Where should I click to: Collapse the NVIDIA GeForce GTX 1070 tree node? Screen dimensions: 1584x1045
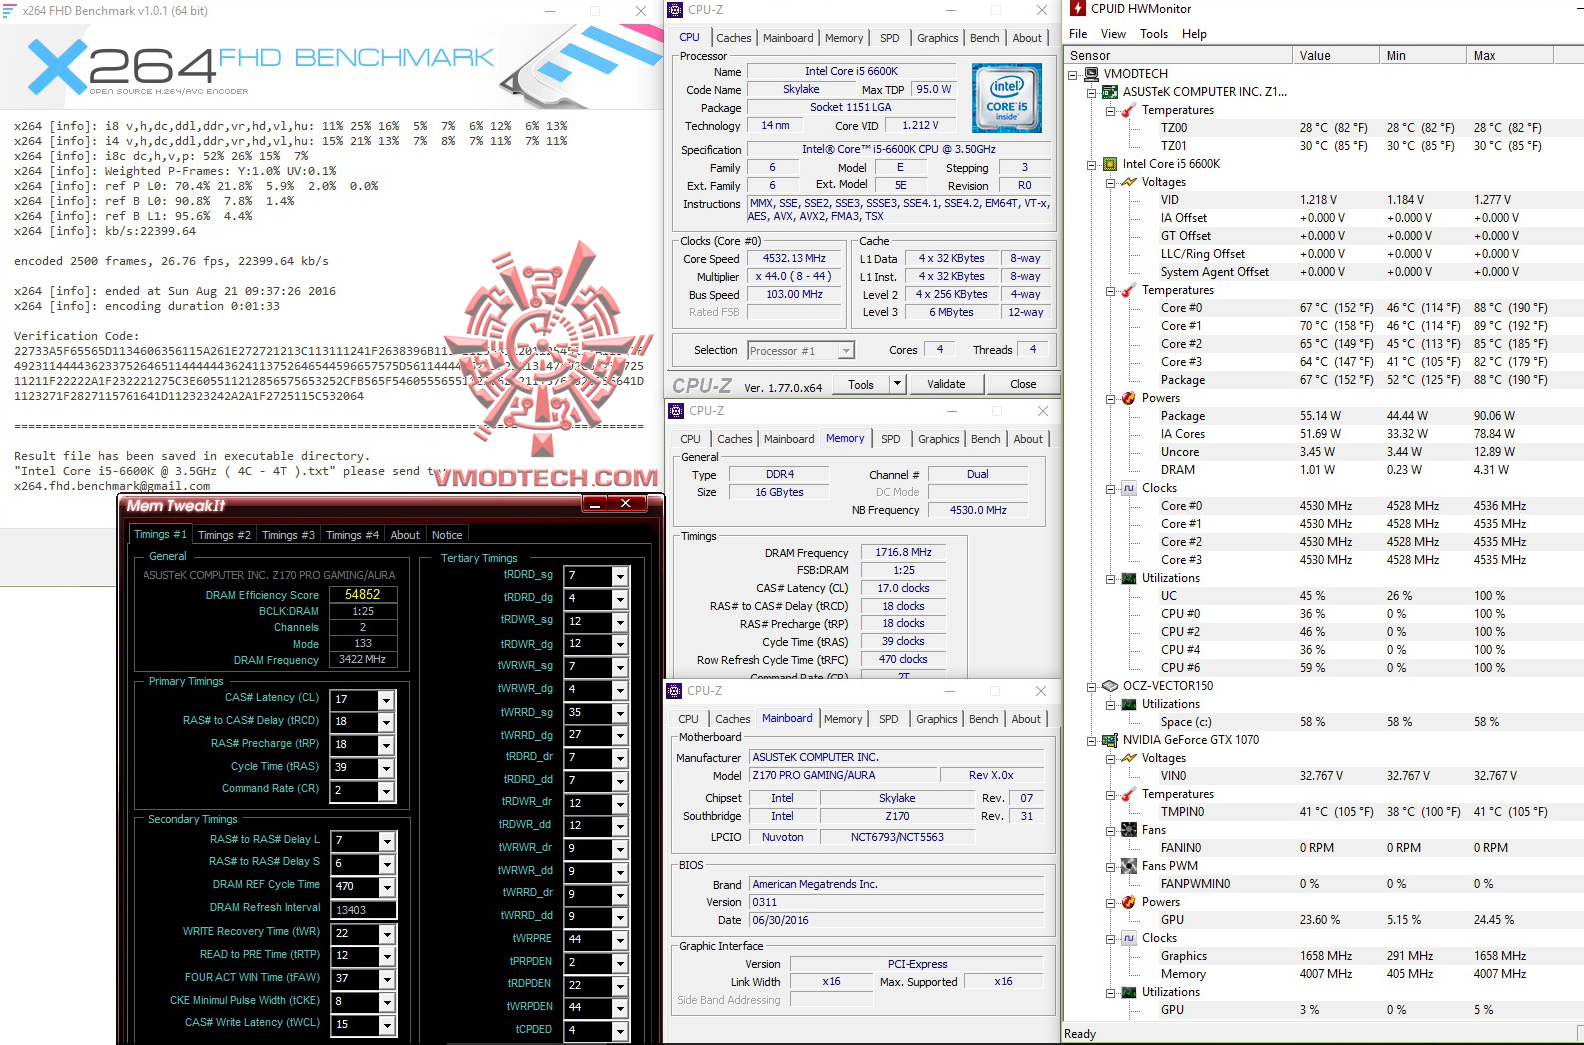pos(1092,740)
